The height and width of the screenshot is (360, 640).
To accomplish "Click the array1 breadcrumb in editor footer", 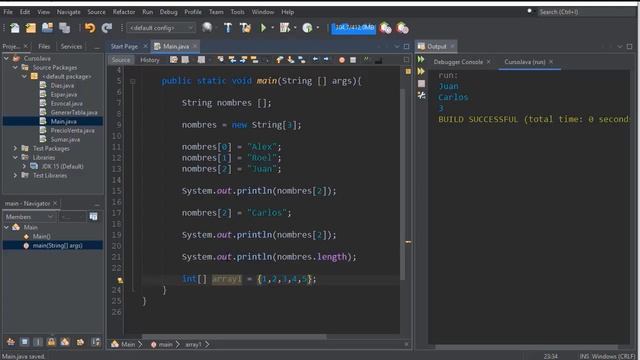I will pyautogui.click(x=193, y=344).
